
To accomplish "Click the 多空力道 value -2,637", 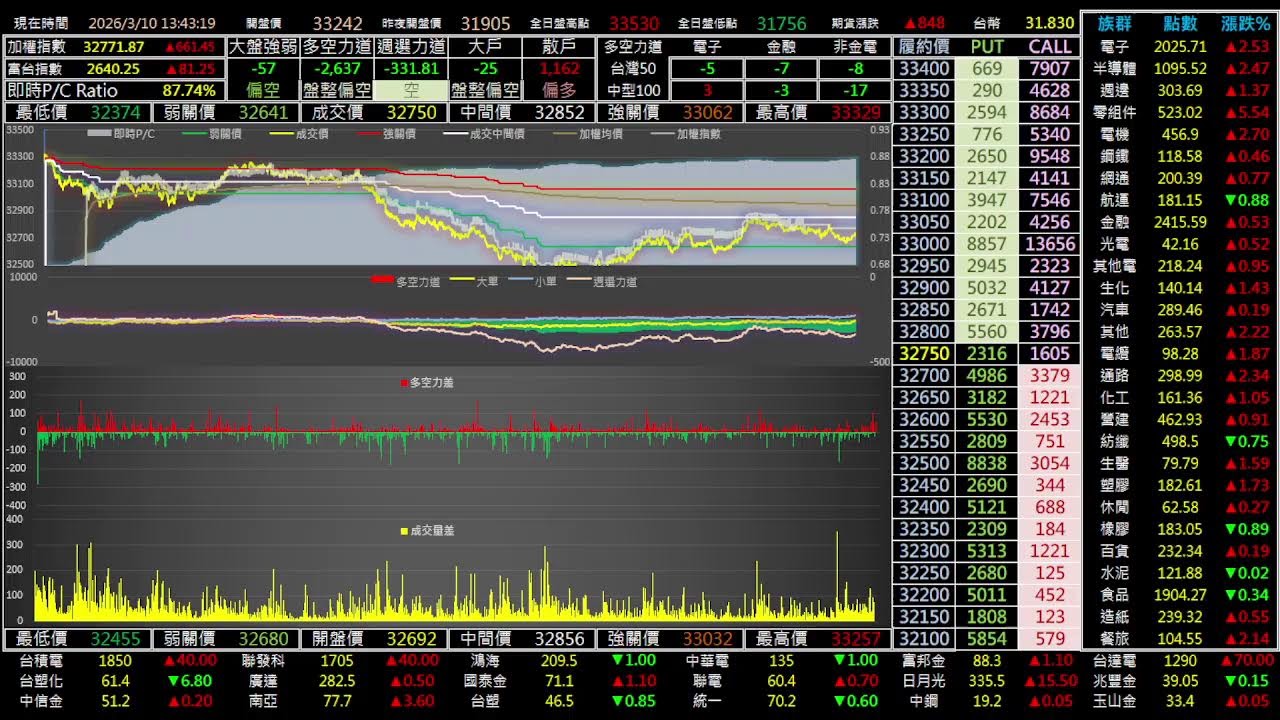I will click(x=337, y=68).
